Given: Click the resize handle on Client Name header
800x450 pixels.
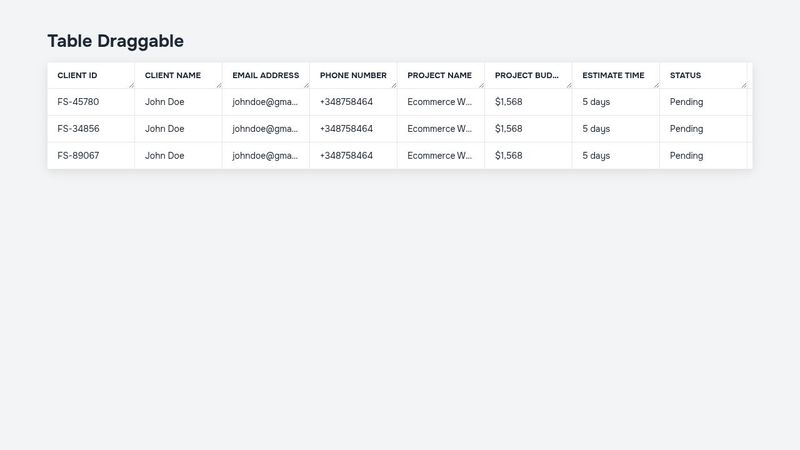Looking at the screenshot, I should (218, 85).
